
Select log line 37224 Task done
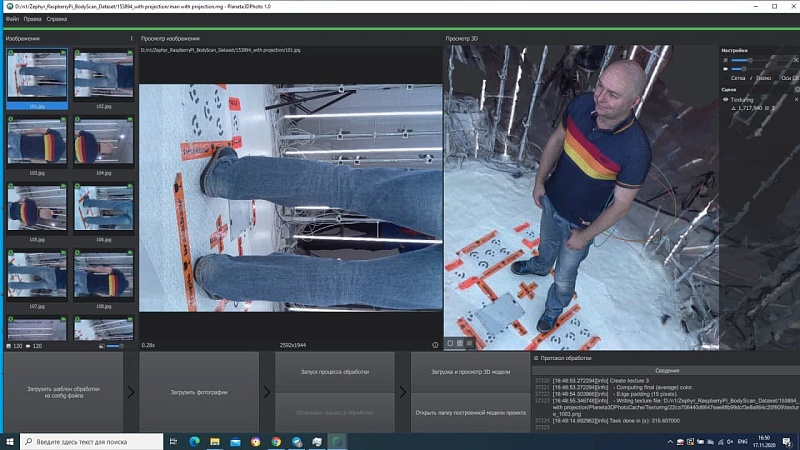click(616, 421)
